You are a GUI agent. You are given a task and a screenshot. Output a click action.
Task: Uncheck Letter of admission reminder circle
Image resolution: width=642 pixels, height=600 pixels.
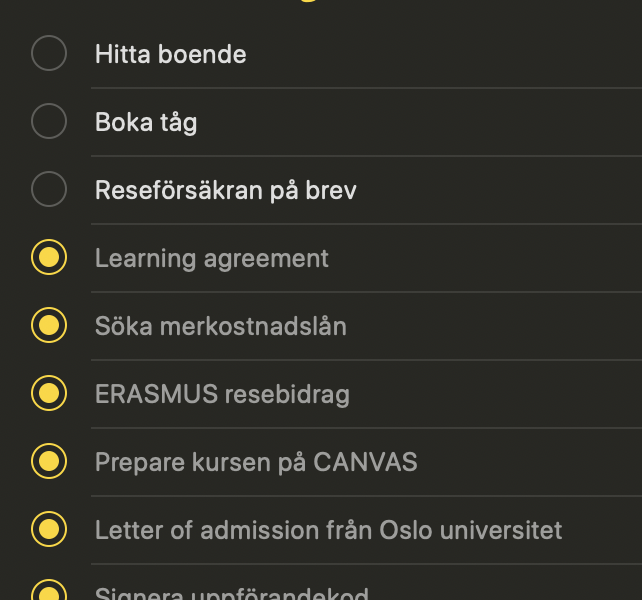pos(49,529)
